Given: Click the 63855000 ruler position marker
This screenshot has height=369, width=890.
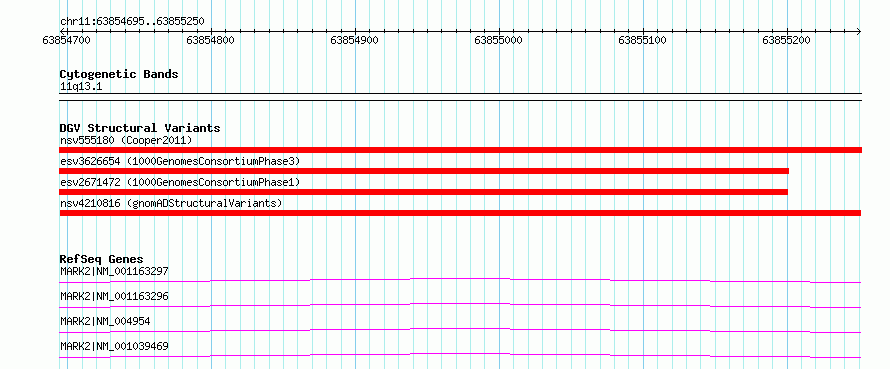Looking at the screenshot, I should click(498, 40).
